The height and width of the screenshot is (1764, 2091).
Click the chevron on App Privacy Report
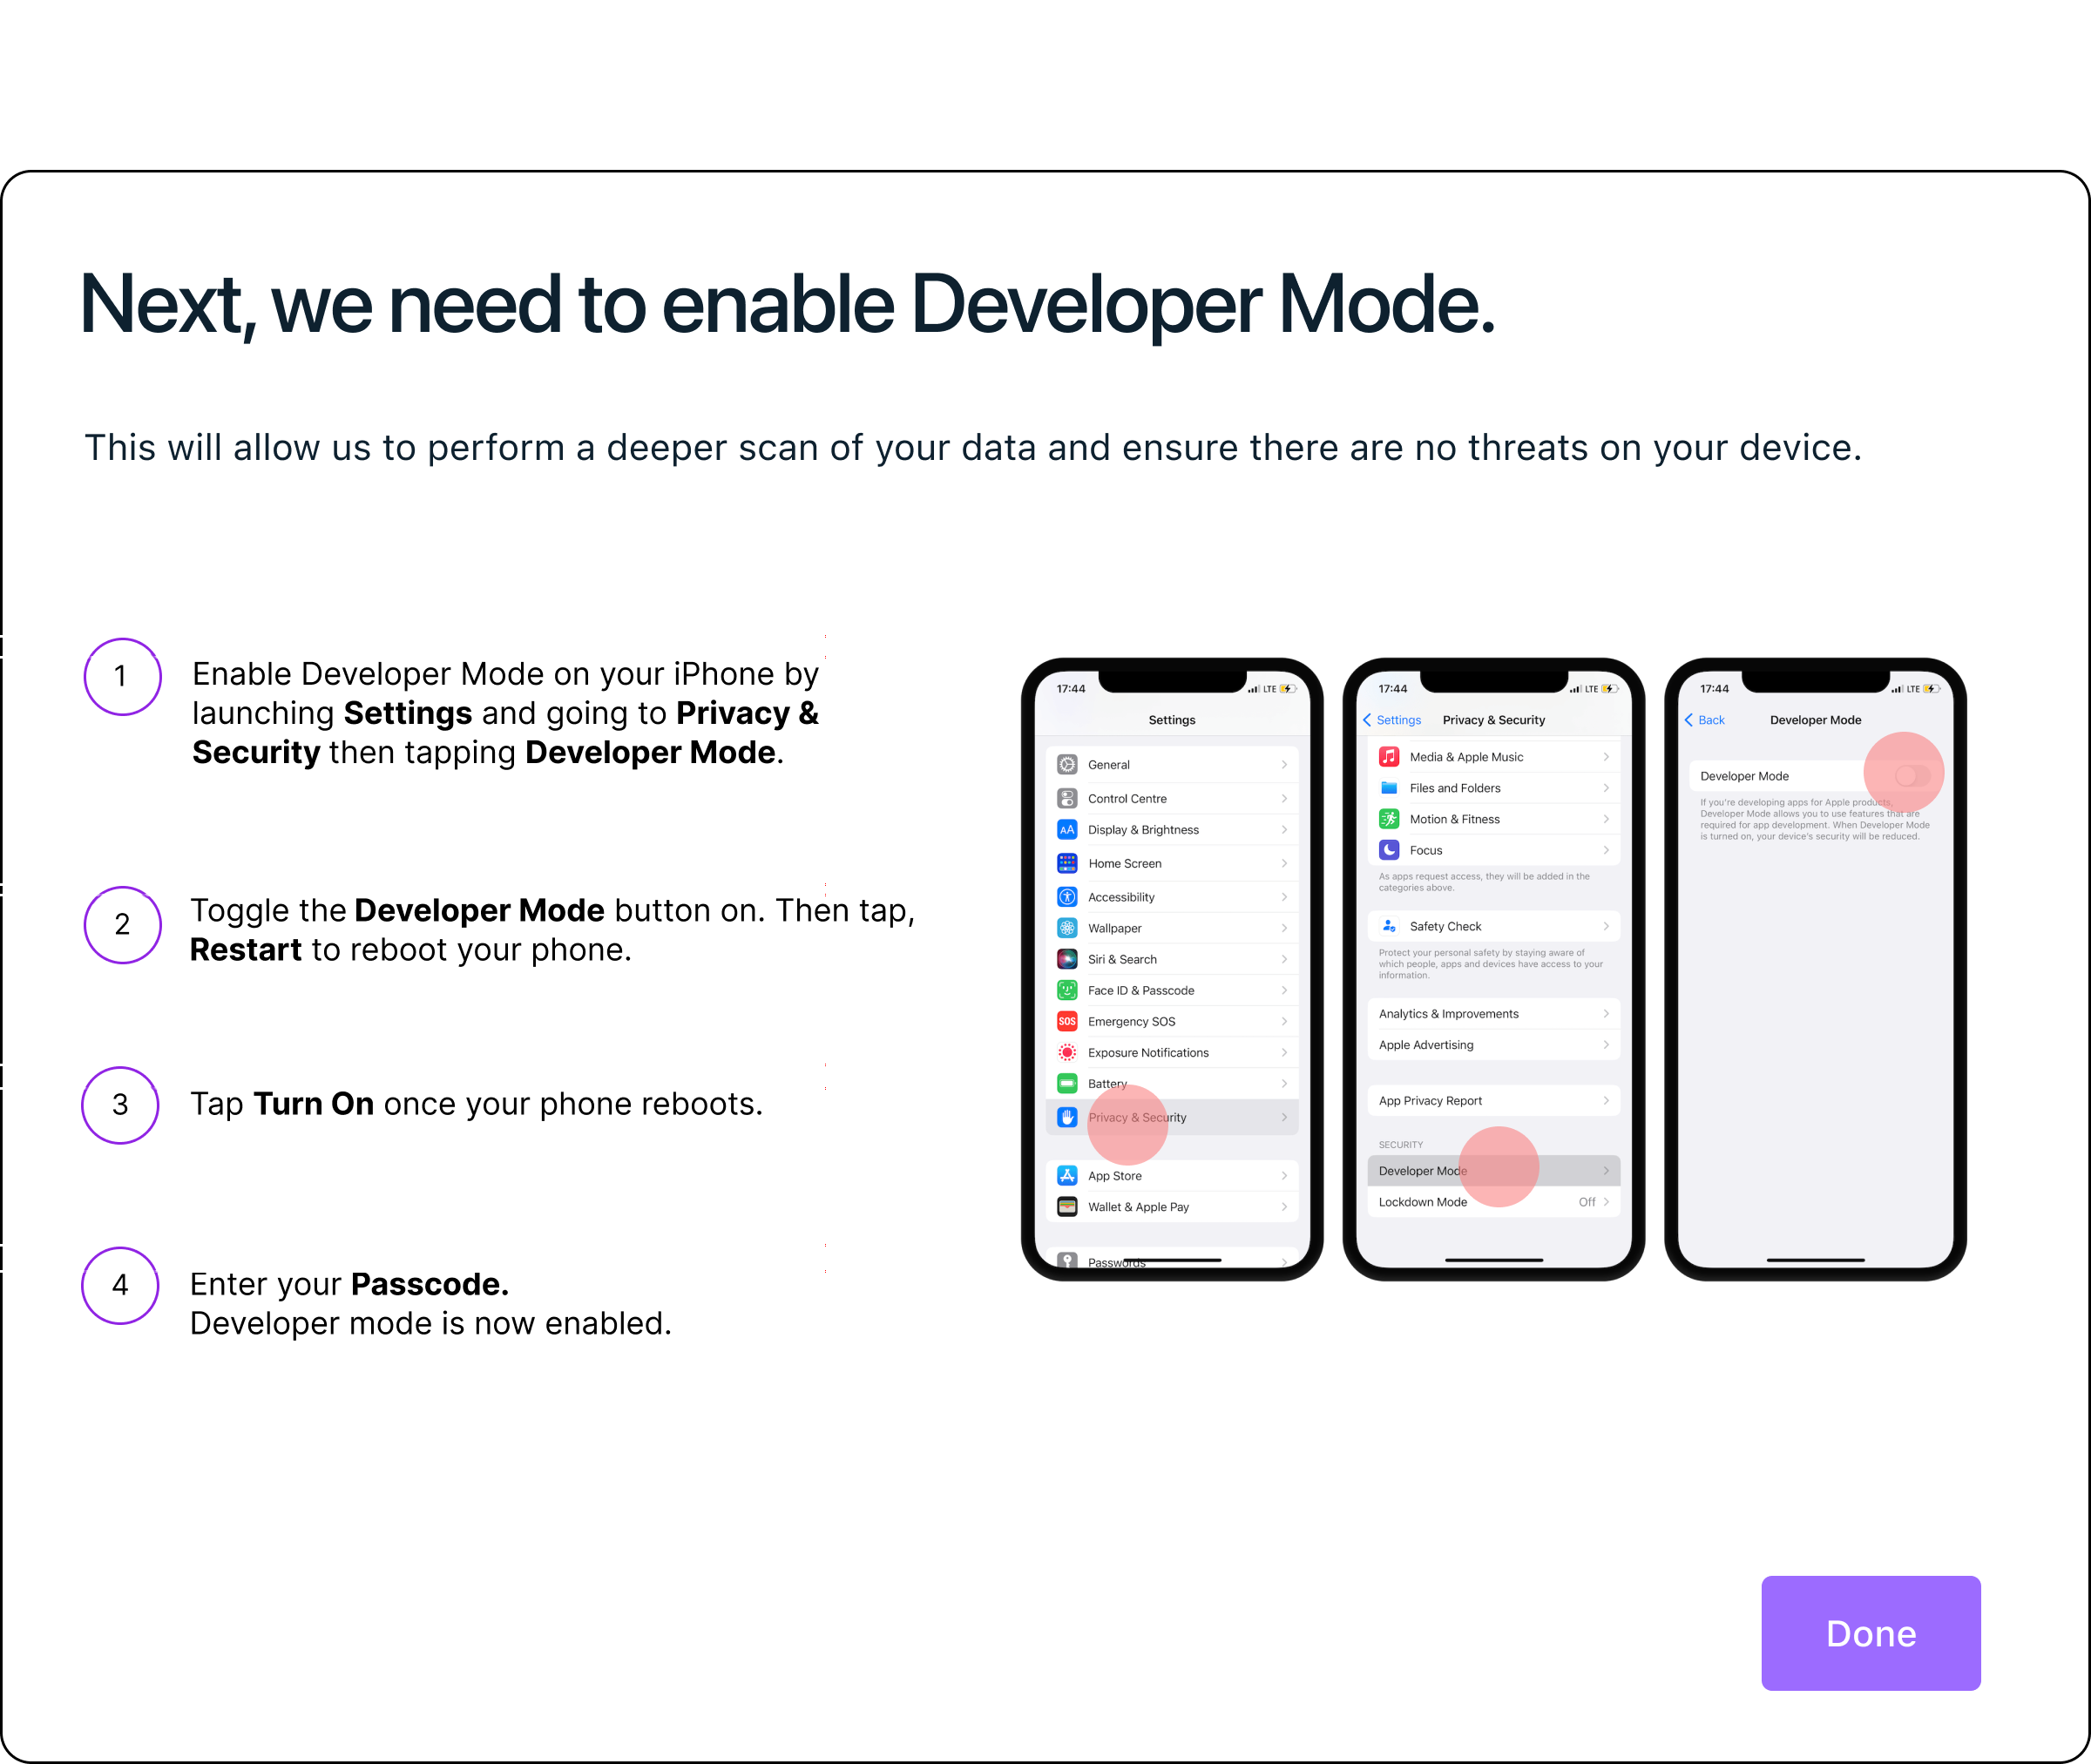pos(1606,1101)
